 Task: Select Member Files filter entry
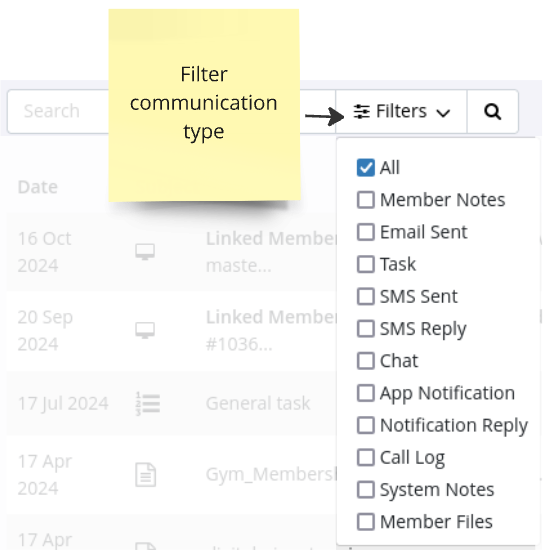click(x=425, y=521)
